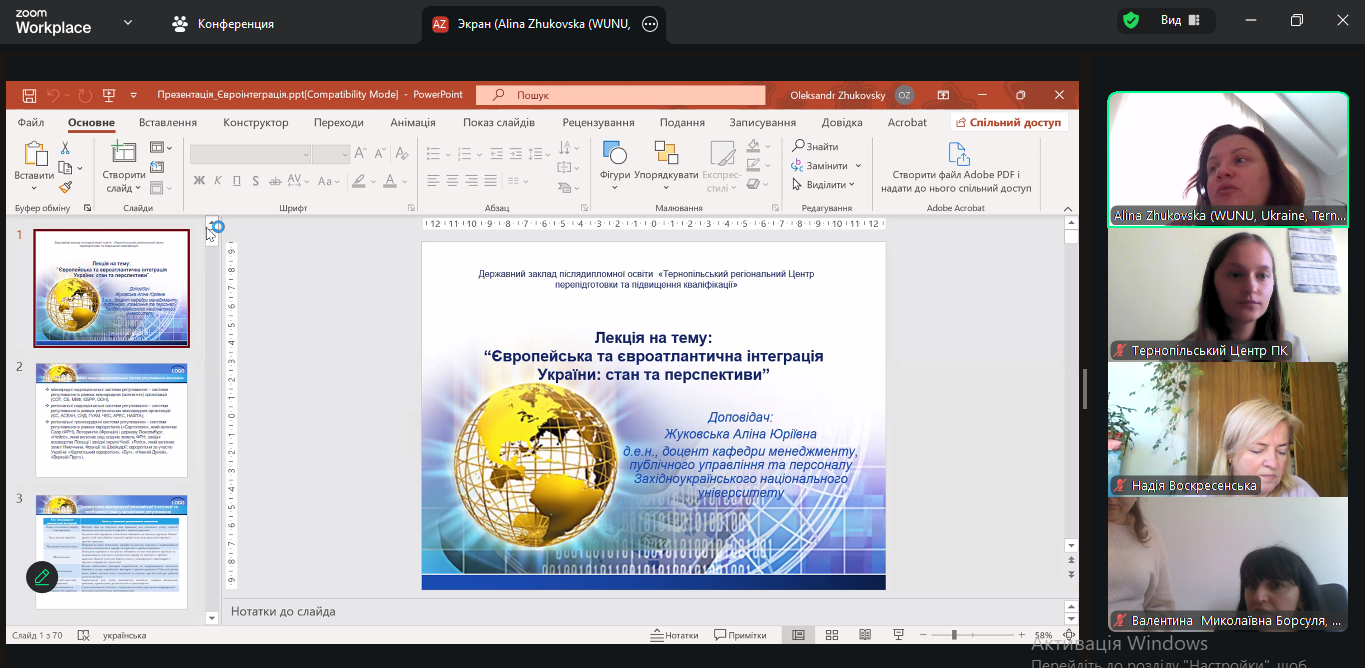Click the zoom slider handle
The height and width of the screenshot is (668, 1365).
coord(954,635)
